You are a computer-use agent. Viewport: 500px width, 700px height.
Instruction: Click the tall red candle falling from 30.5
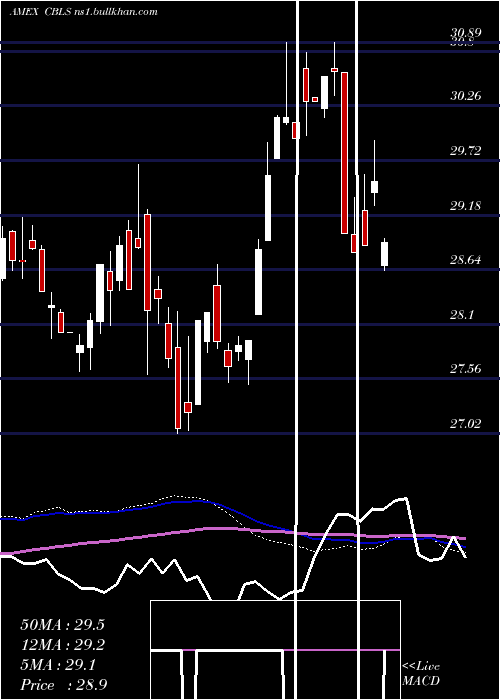[x=344, y=153]
